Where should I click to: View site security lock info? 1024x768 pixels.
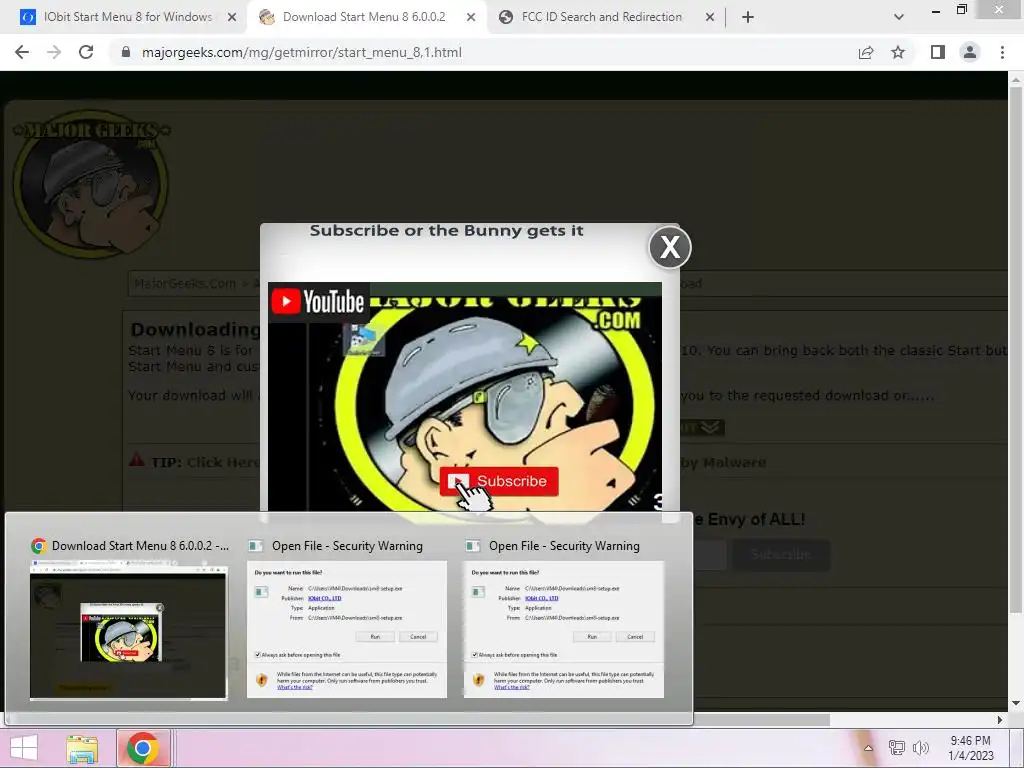click(x=126, y=52)
